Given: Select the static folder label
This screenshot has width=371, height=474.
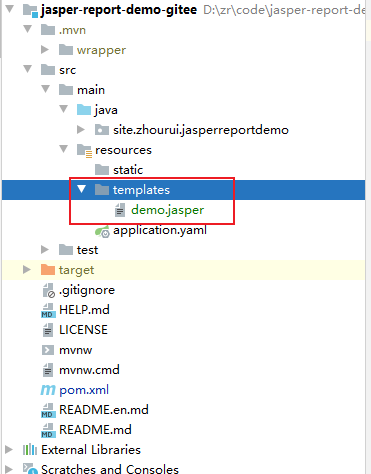Looking at the screenshot, I should (x=128, y=170).
